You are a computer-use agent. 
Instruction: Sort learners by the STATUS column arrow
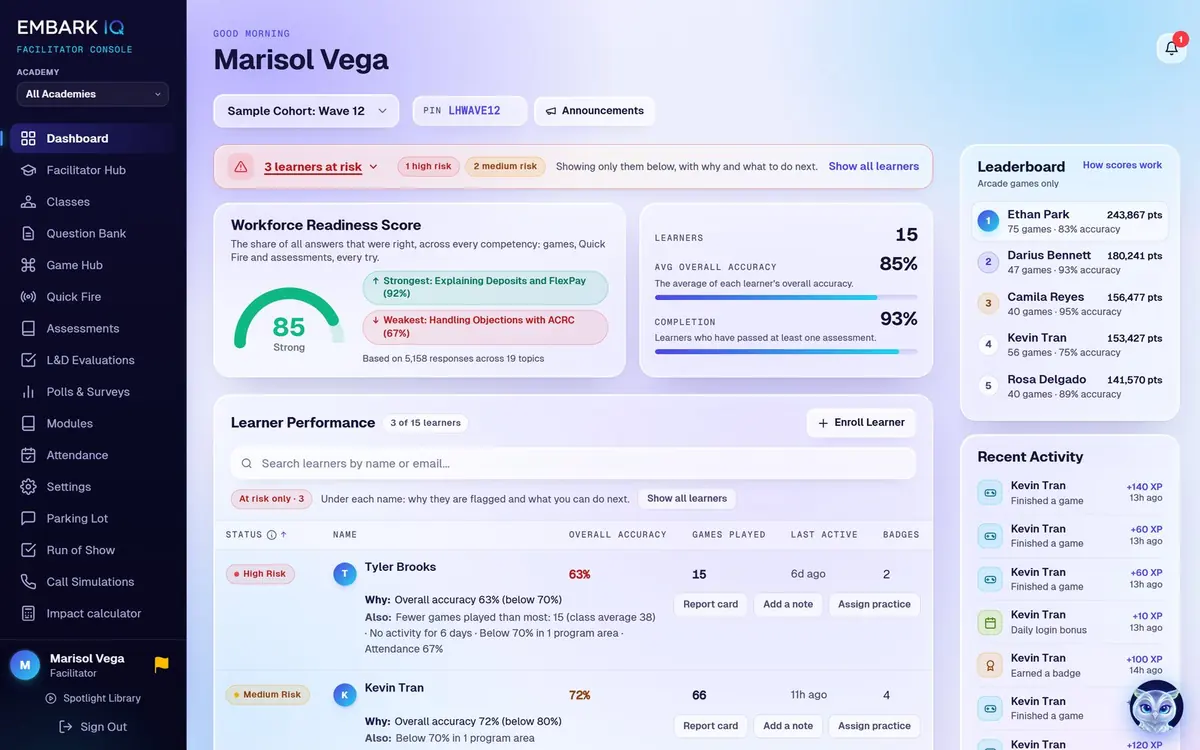(284, 535)
